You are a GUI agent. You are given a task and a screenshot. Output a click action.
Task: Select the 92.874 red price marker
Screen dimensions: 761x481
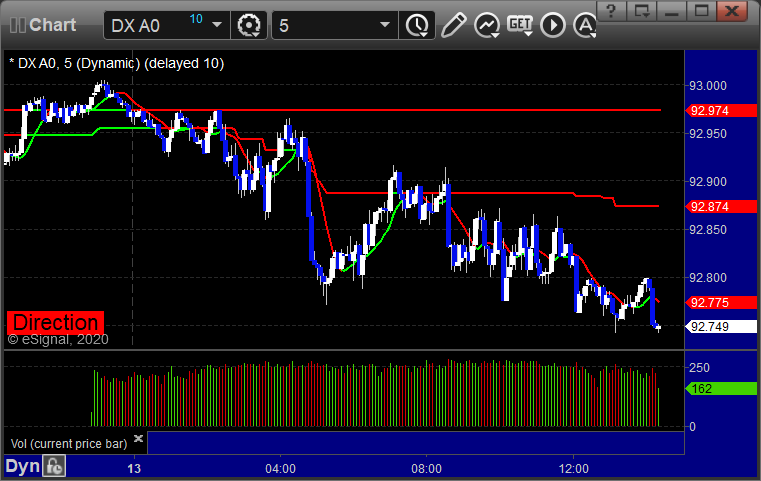(721, 207)
